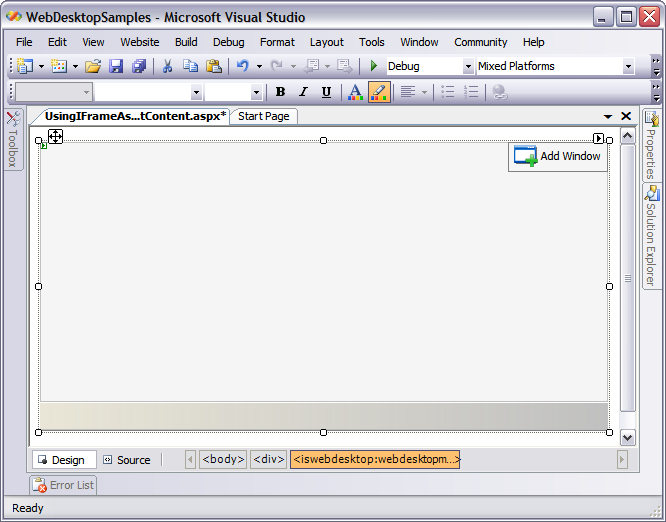Select the <div> tag in breadcrumb

point(268,460)
